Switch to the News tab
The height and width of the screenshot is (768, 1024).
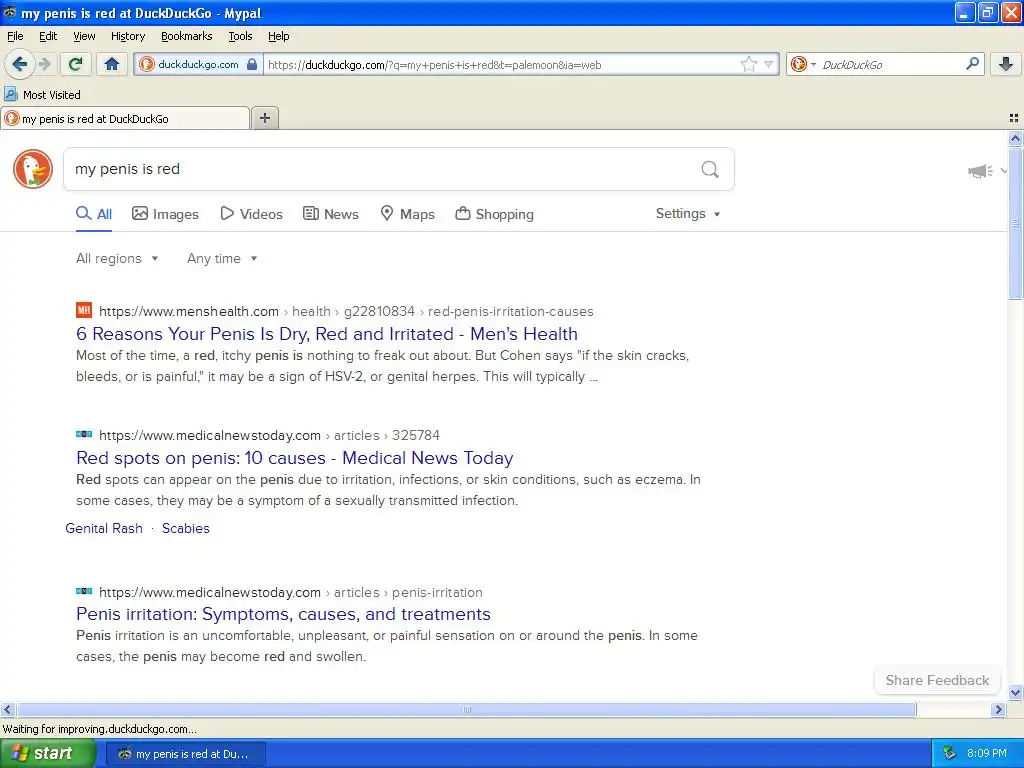(x=330, y=214)
